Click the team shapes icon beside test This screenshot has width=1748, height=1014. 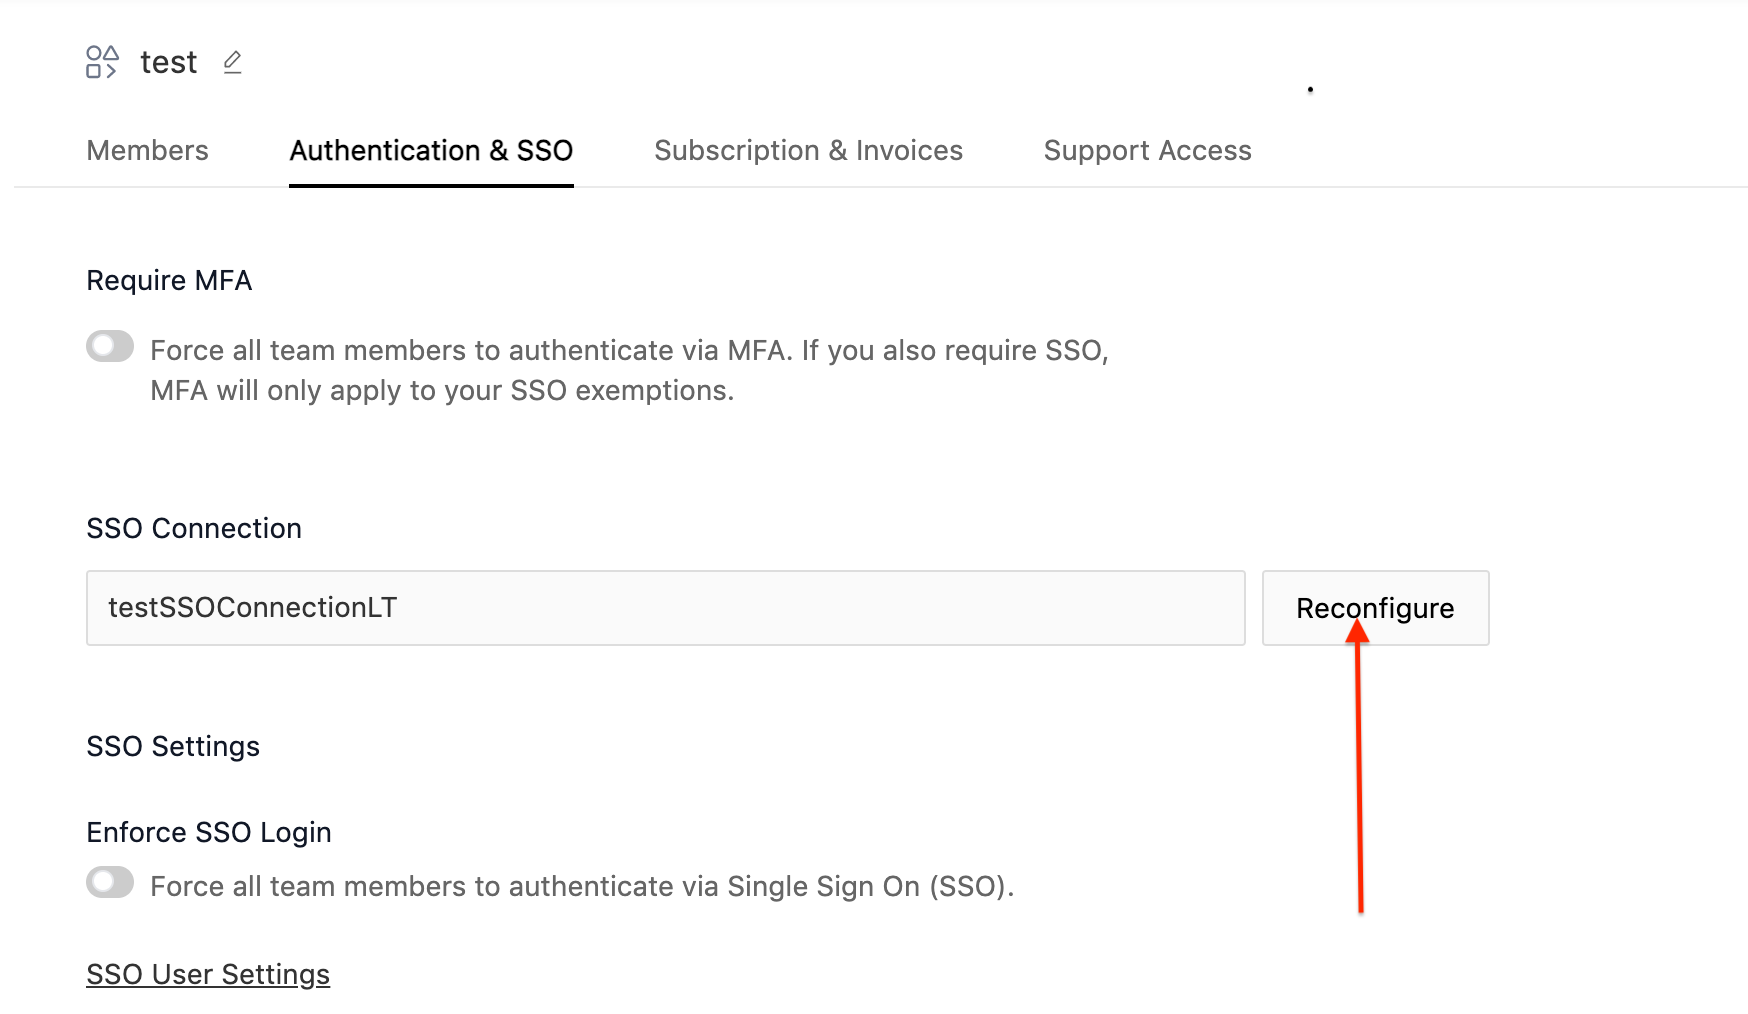click(102, 62)
